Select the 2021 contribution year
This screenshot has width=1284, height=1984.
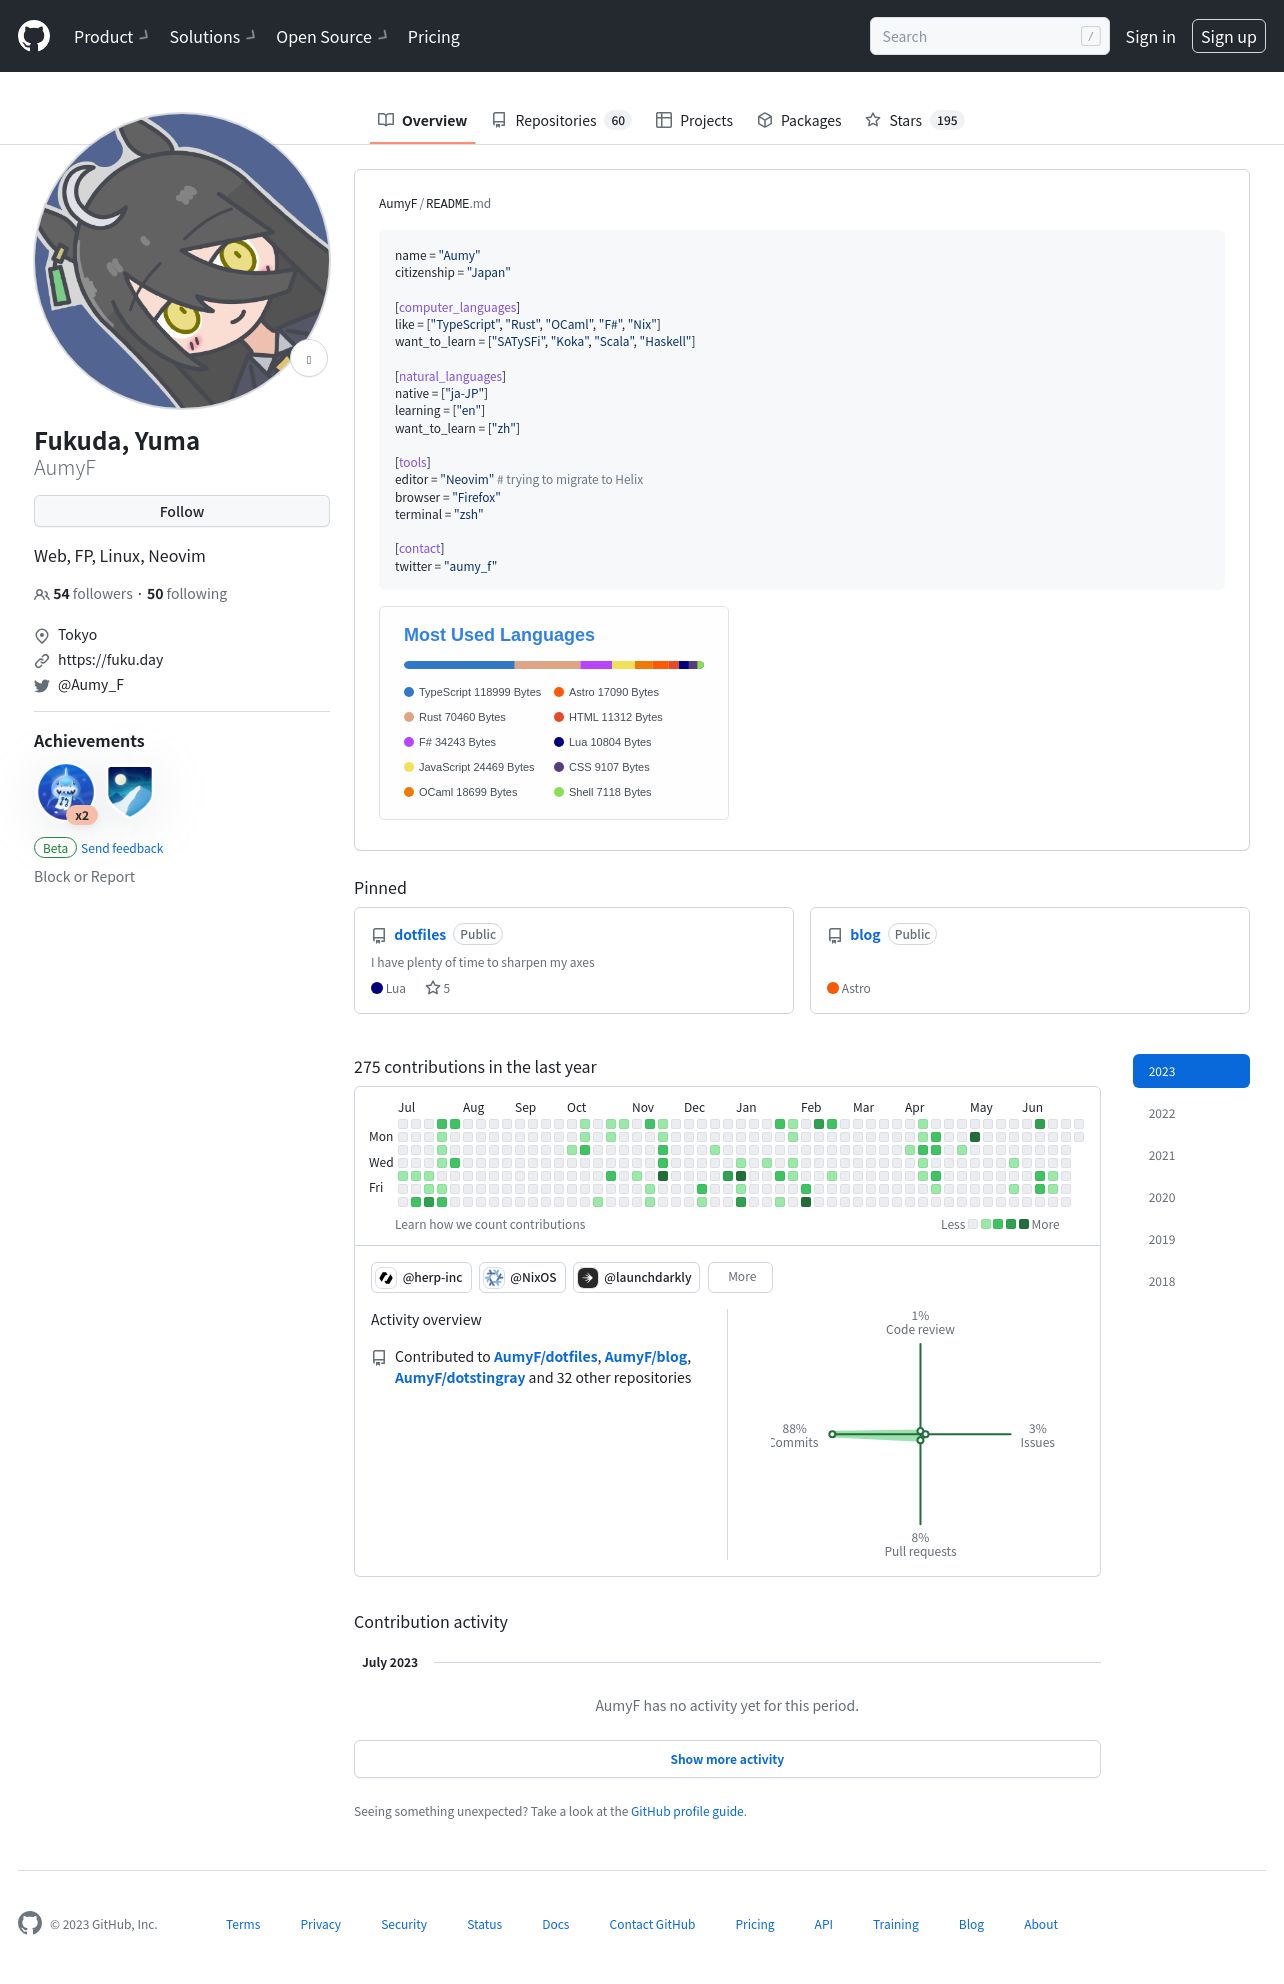coord(1191,1155)
